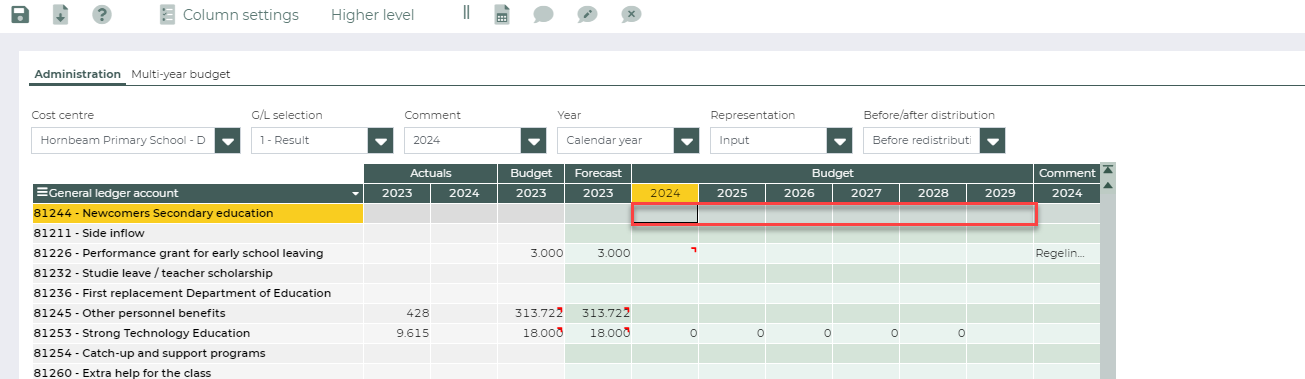Open Before/after distribution dropdown

pos(992,141)
